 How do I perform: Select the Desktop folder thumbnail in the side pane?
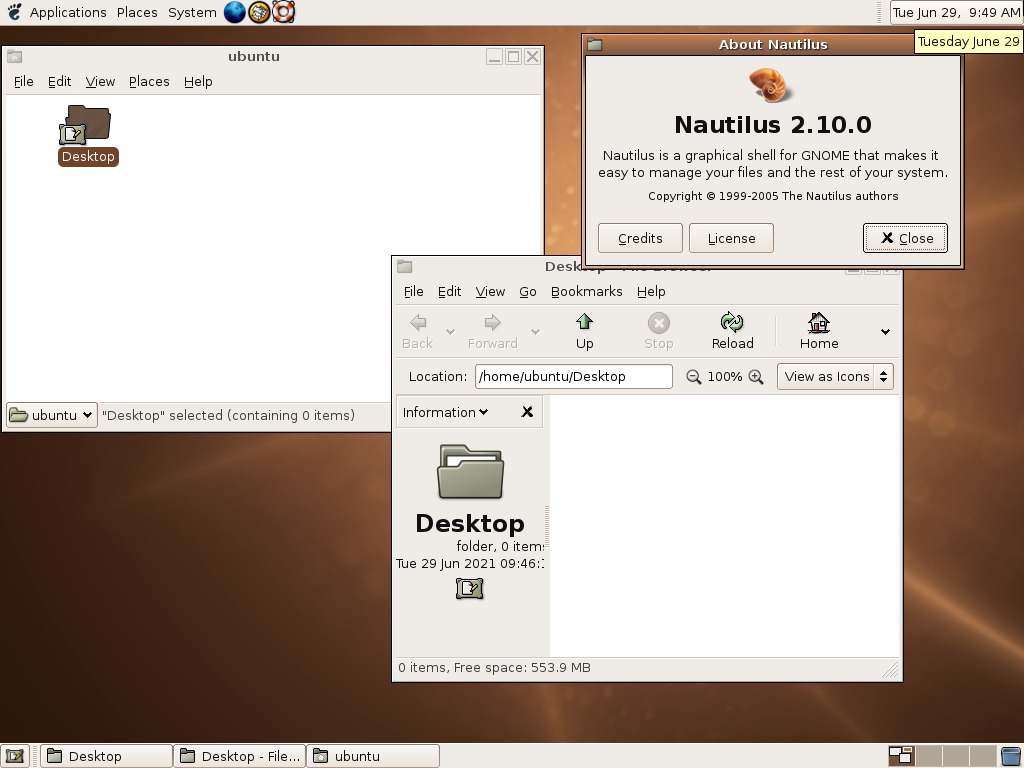tap(470, 470)
